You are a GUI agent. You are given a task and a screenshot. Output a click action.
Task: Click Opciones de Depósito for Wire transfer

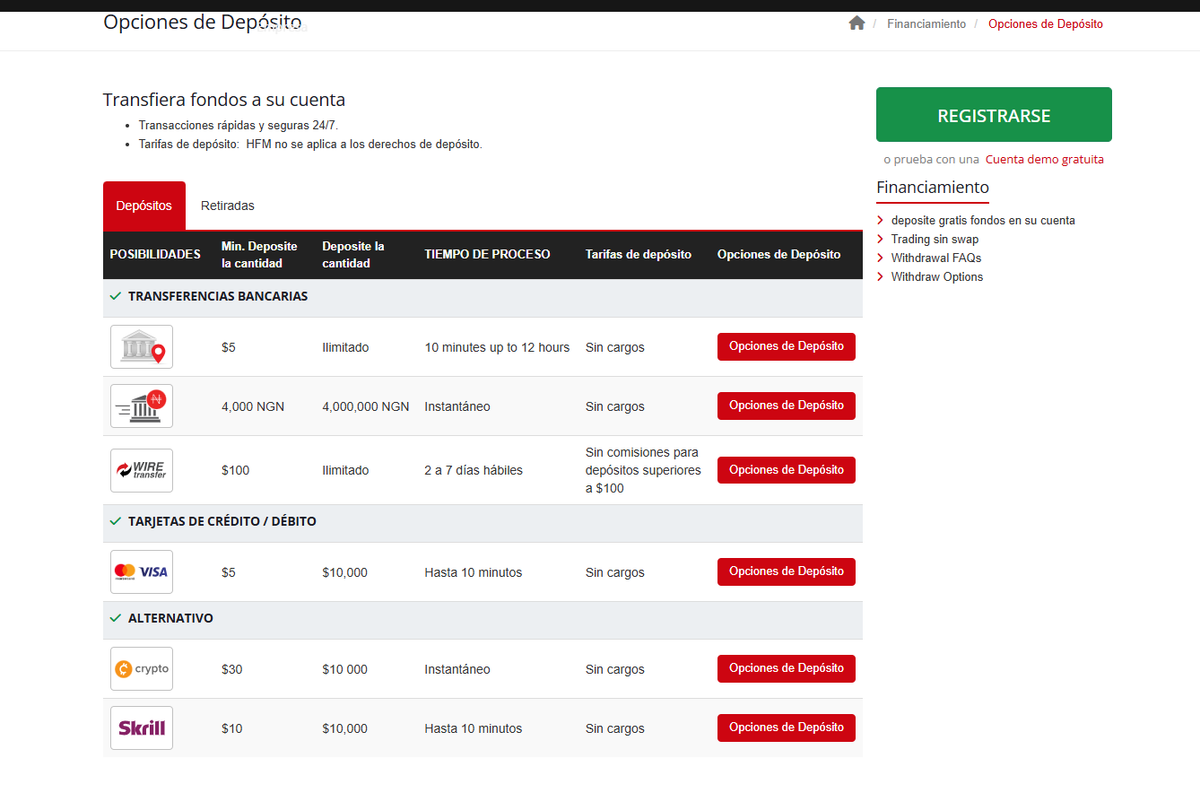pyautogui.click(x=786, y=470)
